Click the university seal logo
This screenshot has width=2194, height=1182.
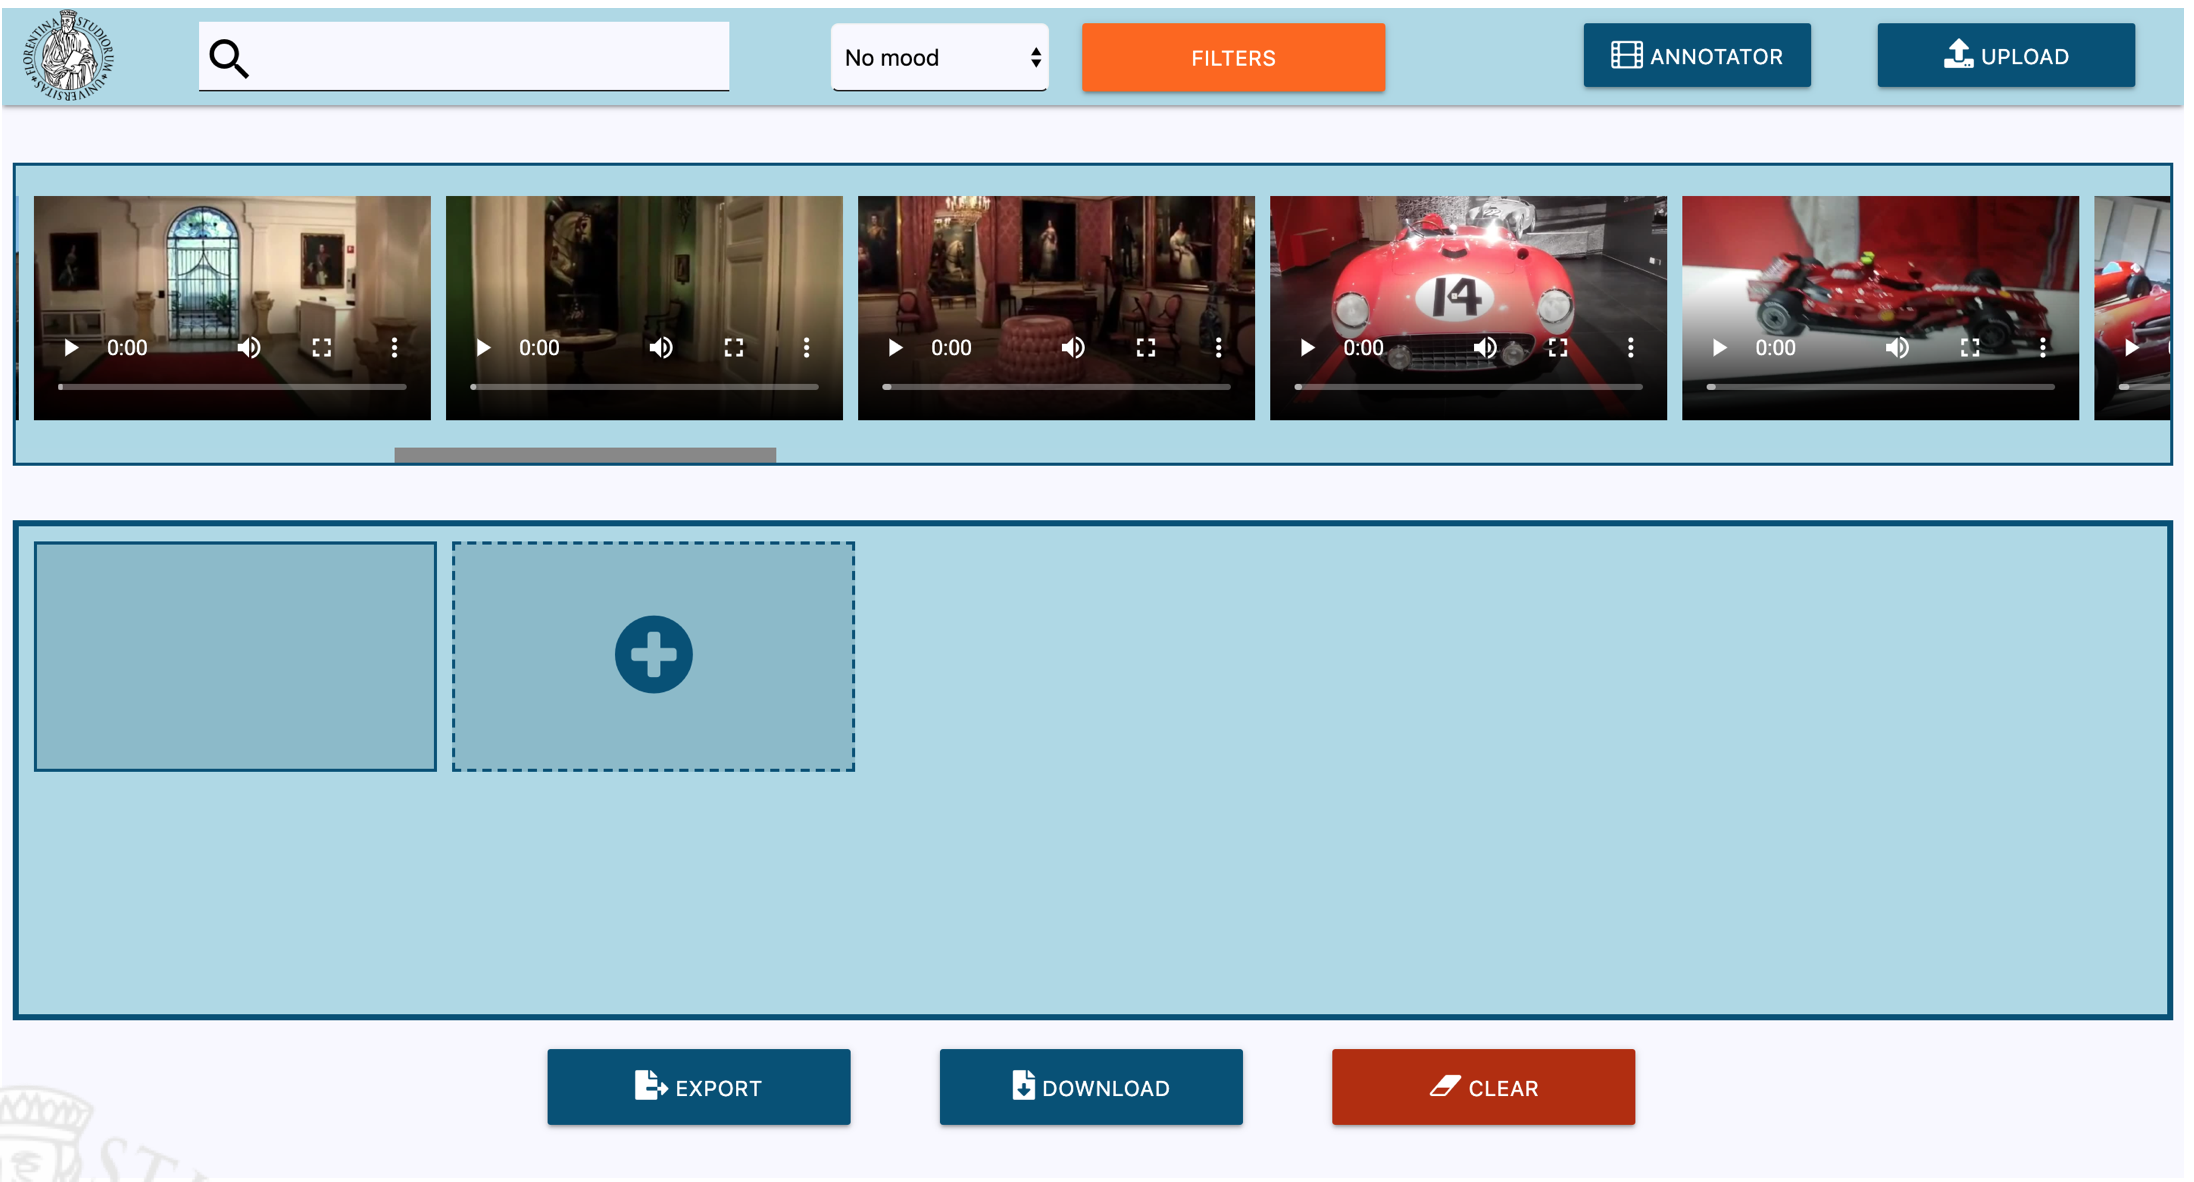[69, 56]
